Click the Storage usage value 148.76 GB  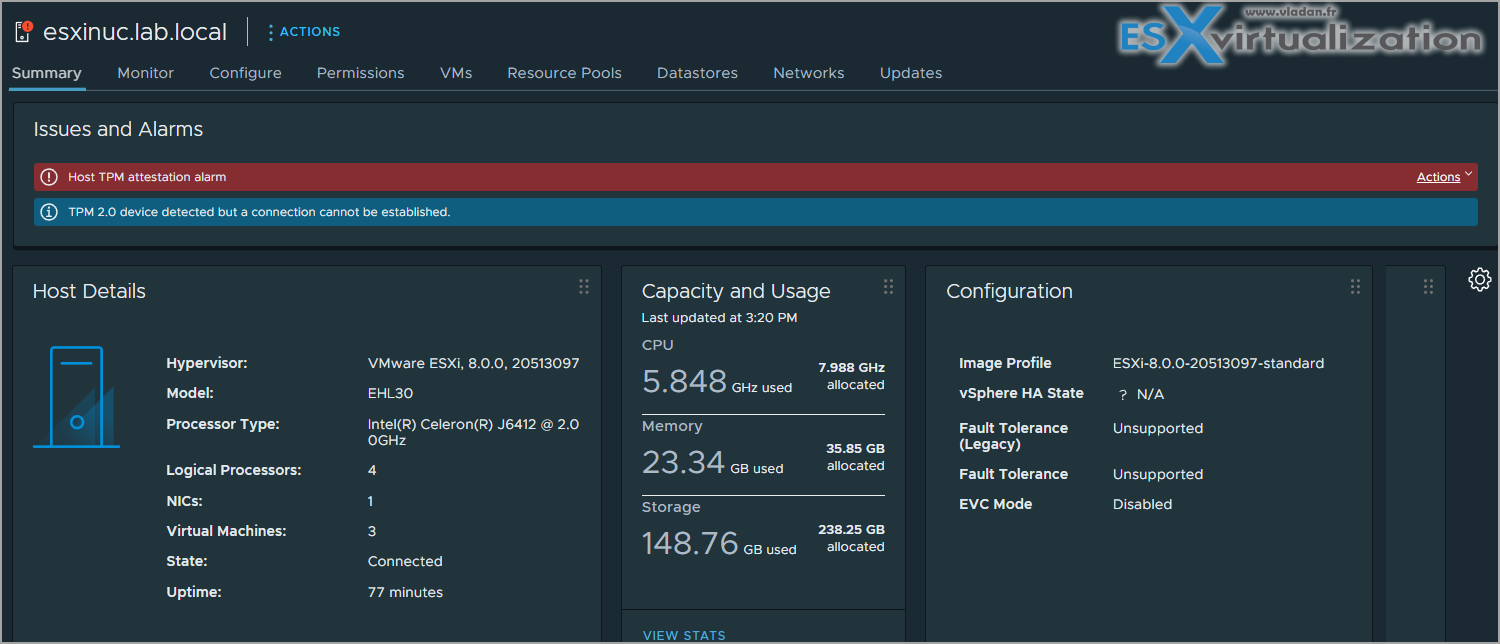719,543
